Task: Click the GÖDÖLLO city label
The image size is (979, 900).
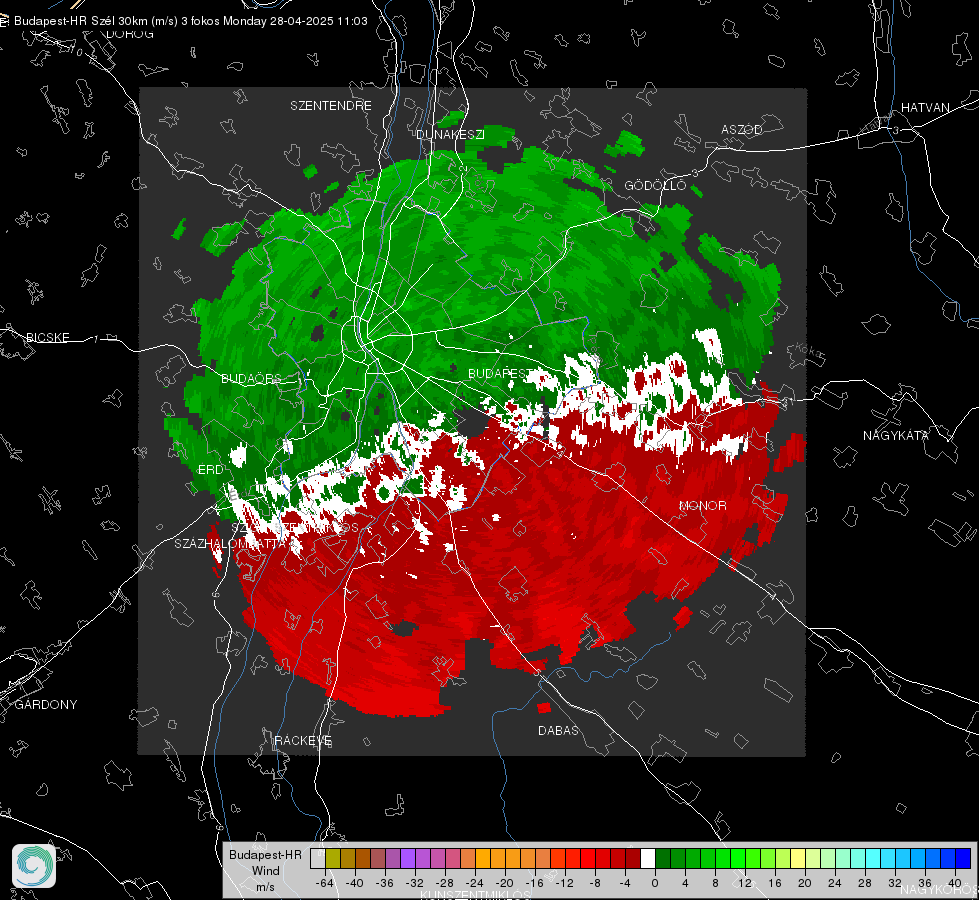Action: pyautogui.click(x=655, y=185)
